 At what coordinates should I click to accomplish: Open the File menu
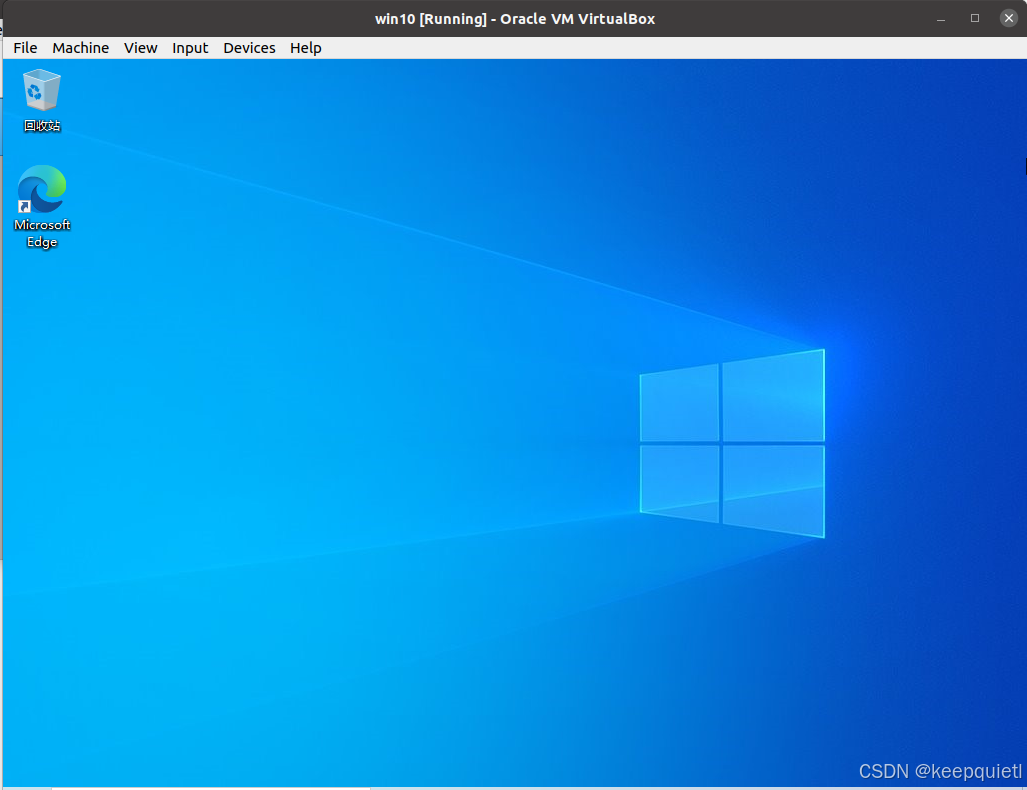click(x=25, y=48)
